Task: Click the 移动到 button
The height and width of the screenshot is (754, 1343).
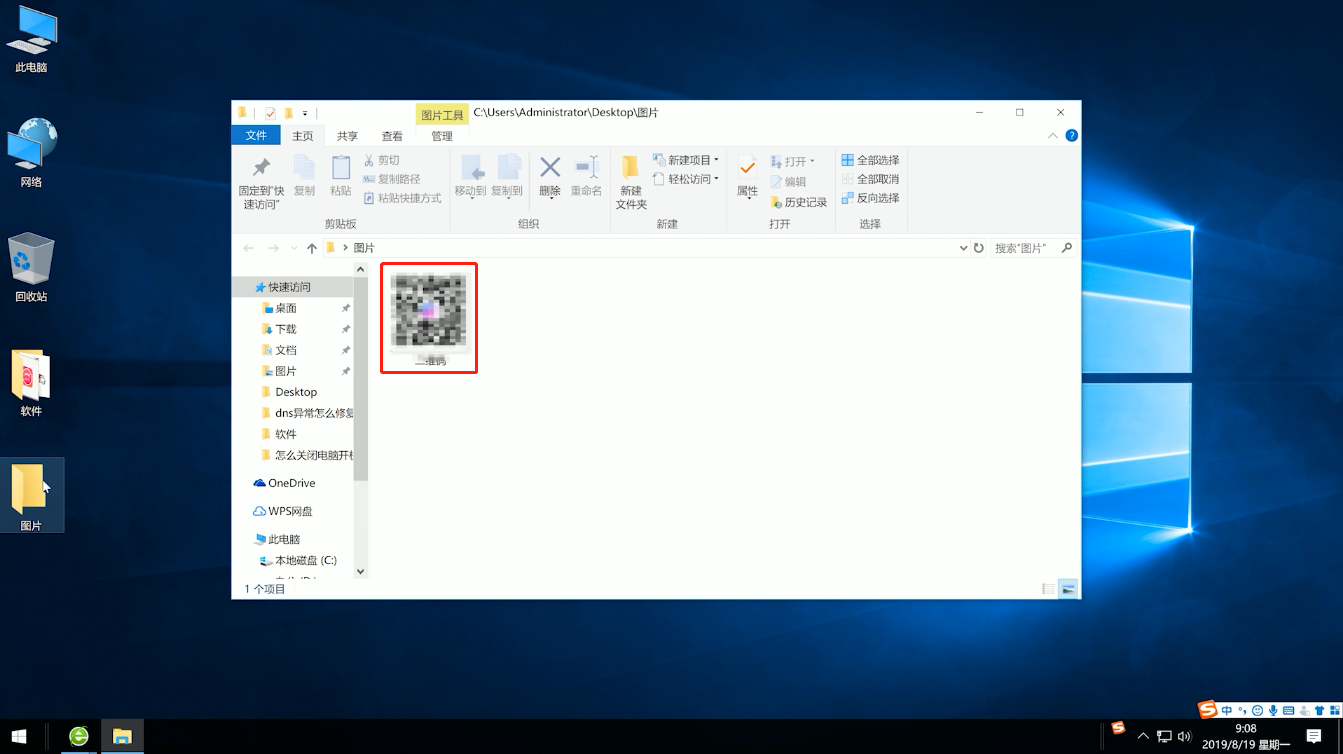Action: click(x=470, y=176)
